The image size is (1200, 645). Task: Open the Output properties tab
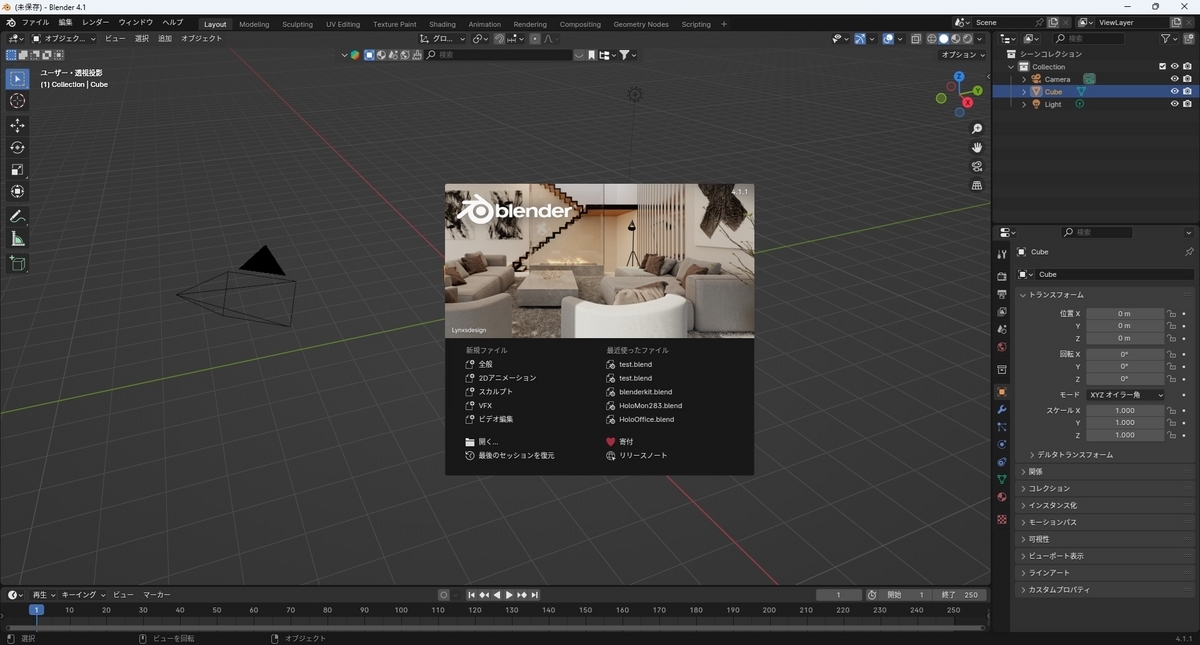coord(1001,295)
